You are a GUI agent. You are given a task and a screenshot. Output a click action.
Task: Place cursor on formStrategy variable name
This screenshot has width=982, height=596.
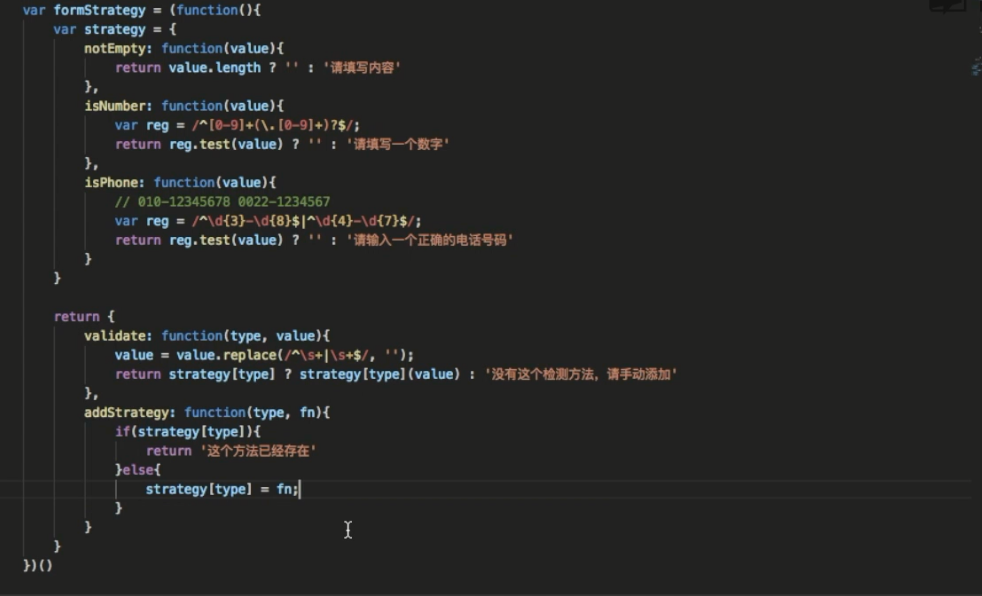pos(96,10)
